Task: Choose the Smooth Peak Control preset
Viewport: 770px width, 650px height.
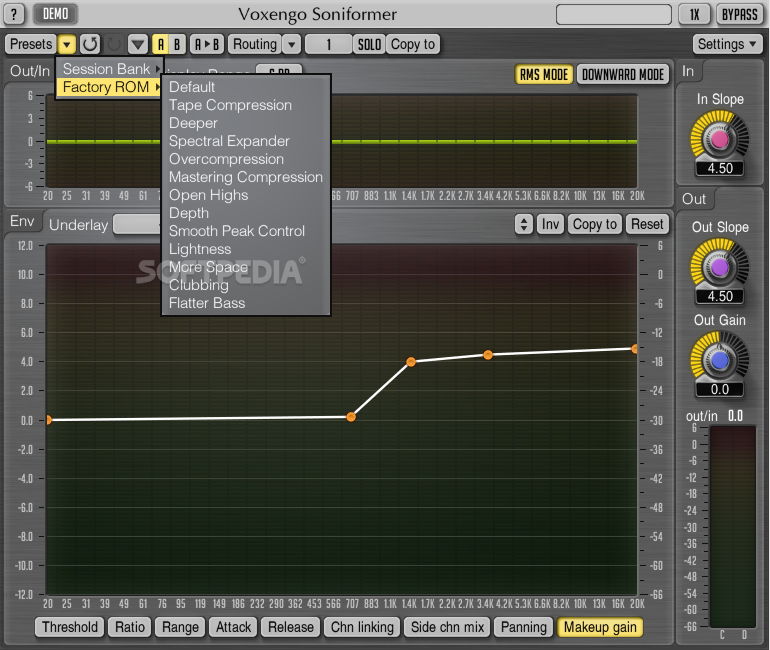Action: (x=246, y=231)
